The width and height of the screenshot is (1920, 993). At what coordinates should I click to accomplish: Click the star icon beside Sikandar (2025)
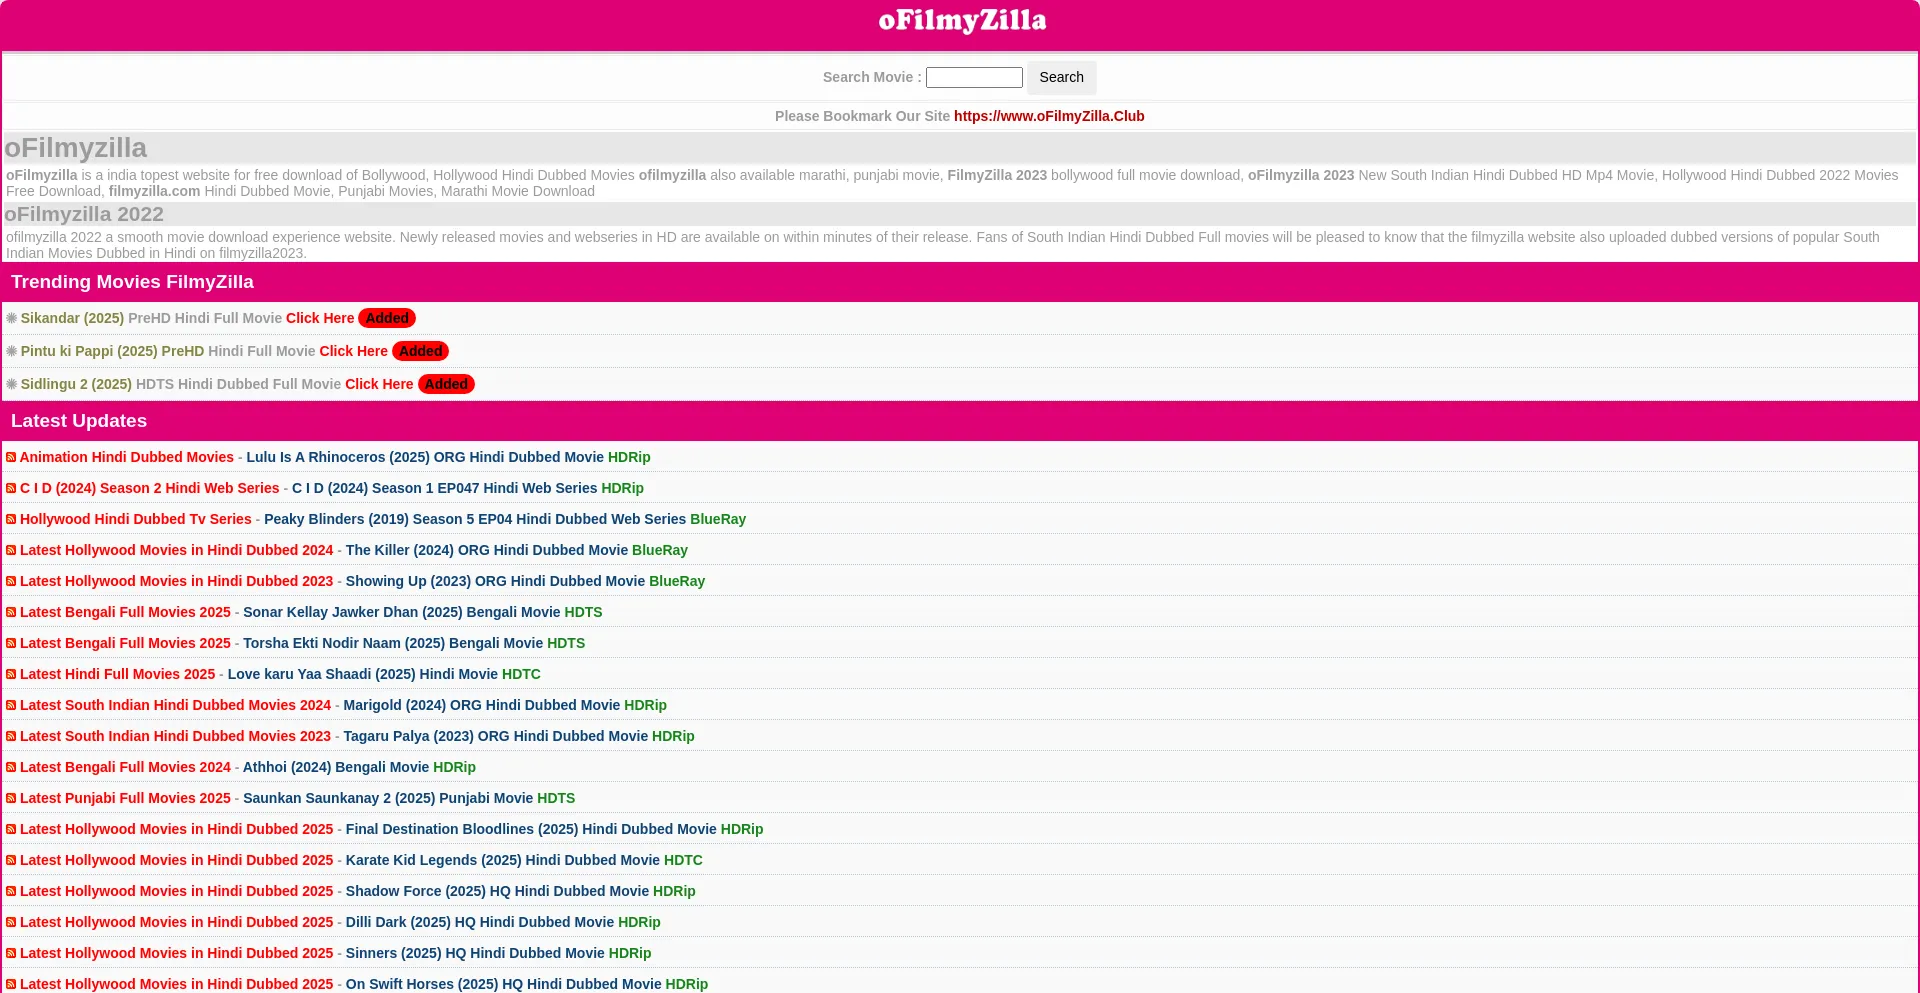[12, 318]
